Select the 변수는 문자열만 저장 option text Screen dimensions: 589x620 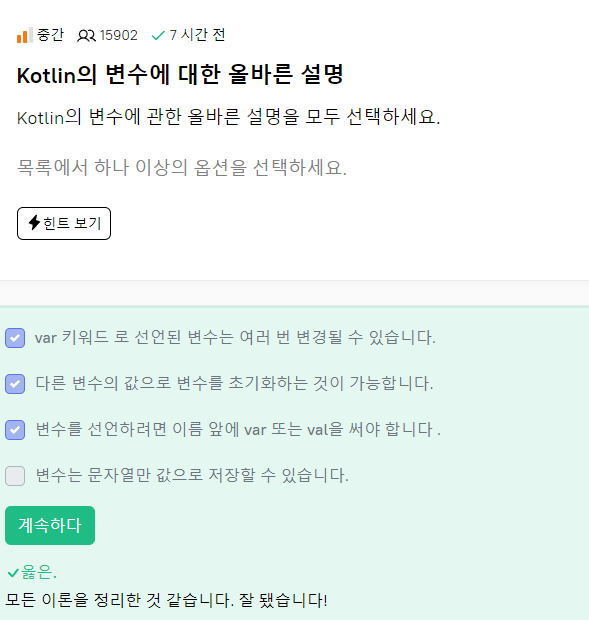coord(192,475)
